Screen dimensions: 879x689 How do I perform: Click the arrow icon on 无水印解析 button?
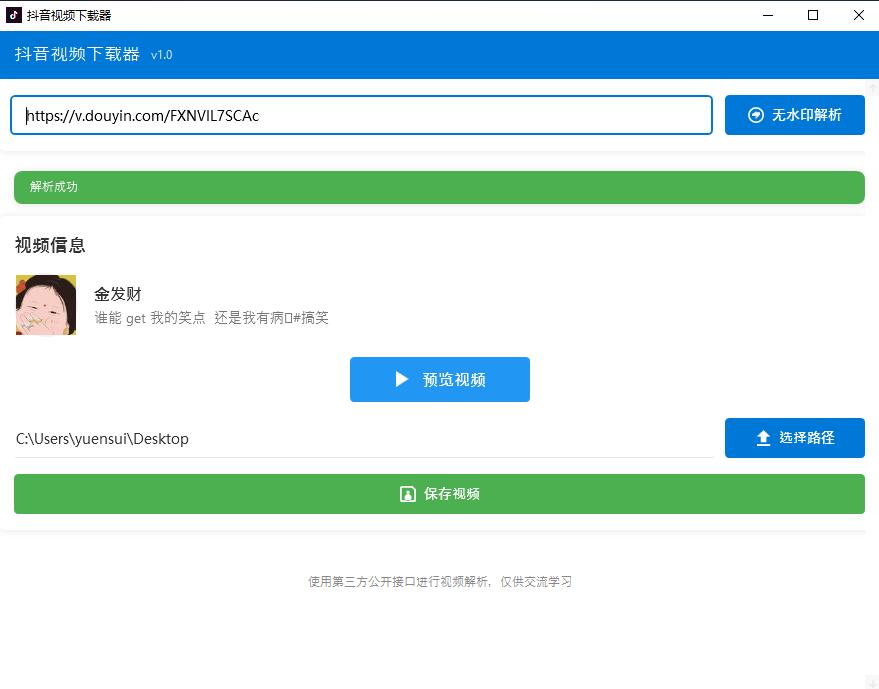756,115
